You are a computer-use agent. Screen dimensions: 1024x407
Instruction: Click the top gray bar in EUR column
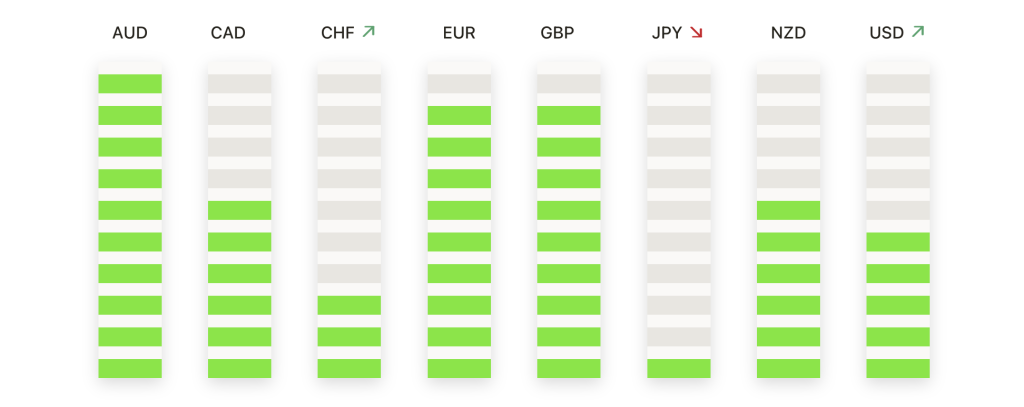tap(459, 84)
